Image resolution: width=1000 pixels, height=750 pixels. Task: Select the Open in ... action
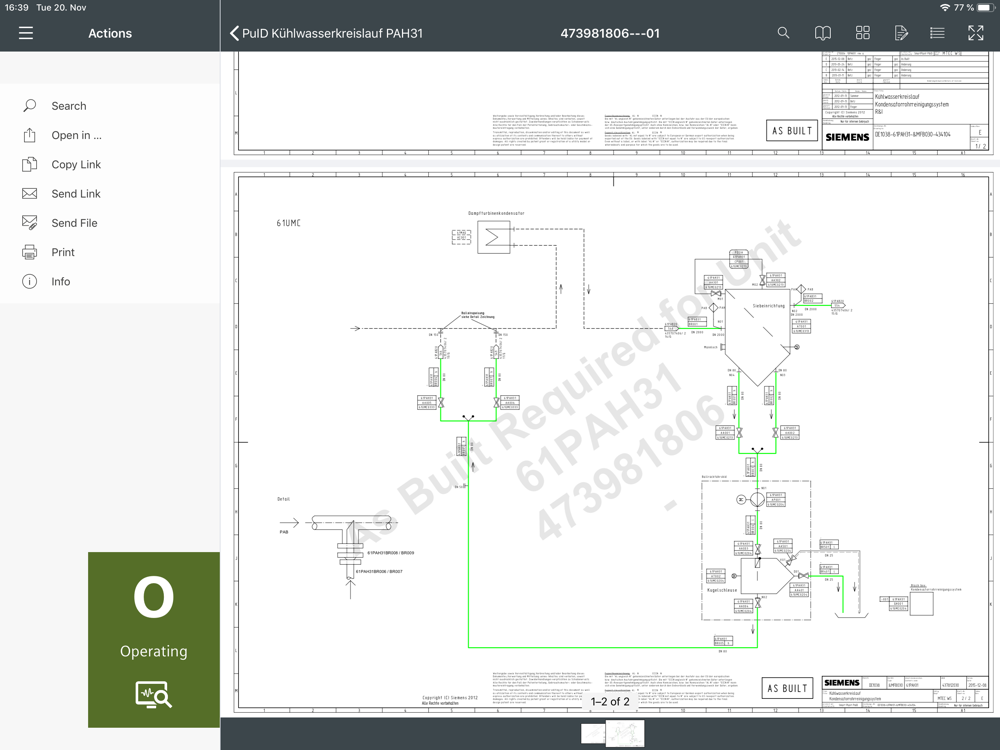pos(110,135)
